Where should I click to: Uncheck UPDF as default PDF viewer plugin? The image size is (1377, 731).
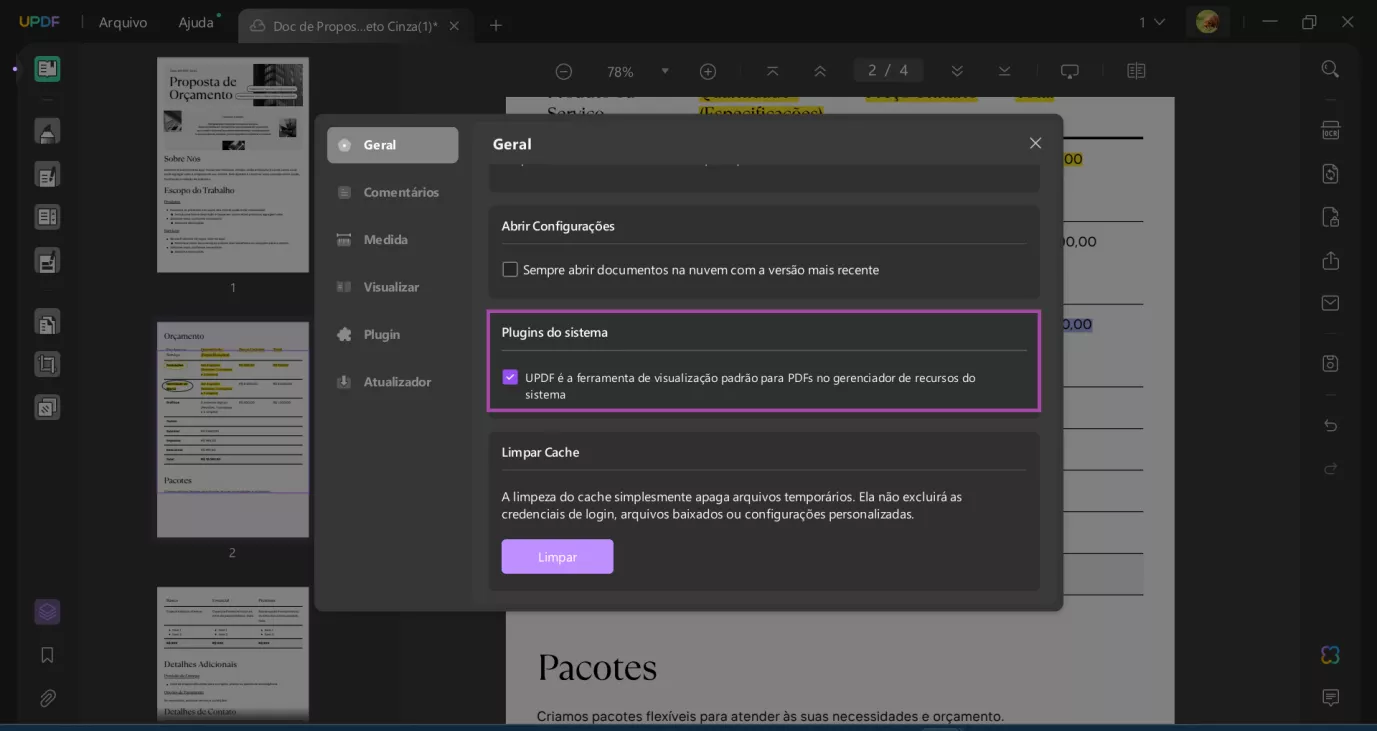click(x=510, y=377)
